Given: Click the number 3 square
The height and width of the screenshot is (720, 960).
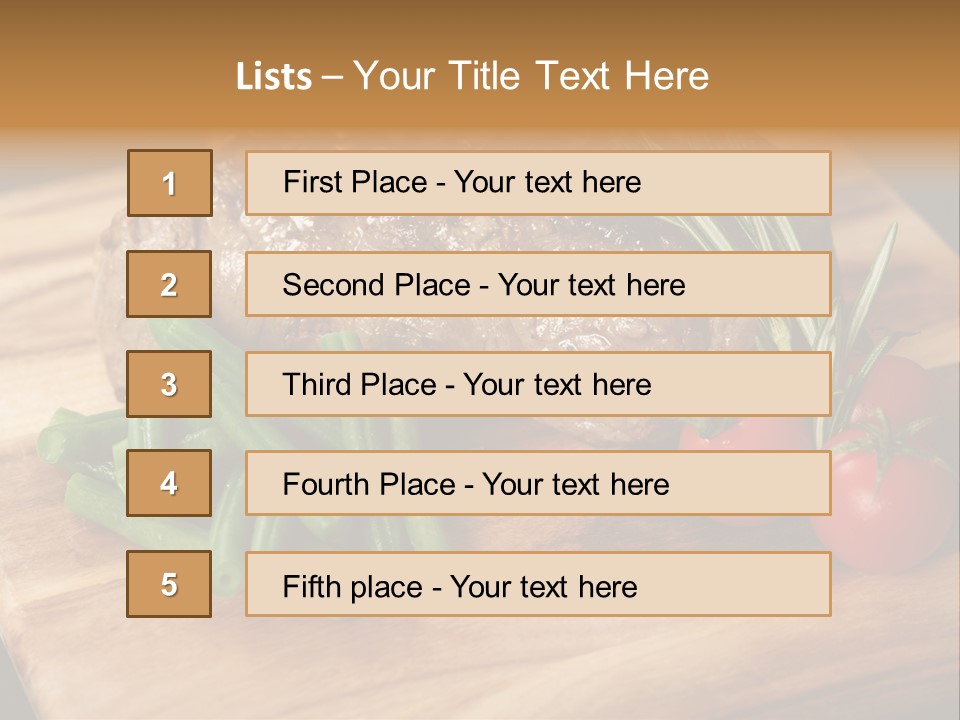Looking at the screenshot, I should click(x=169, y=384).
